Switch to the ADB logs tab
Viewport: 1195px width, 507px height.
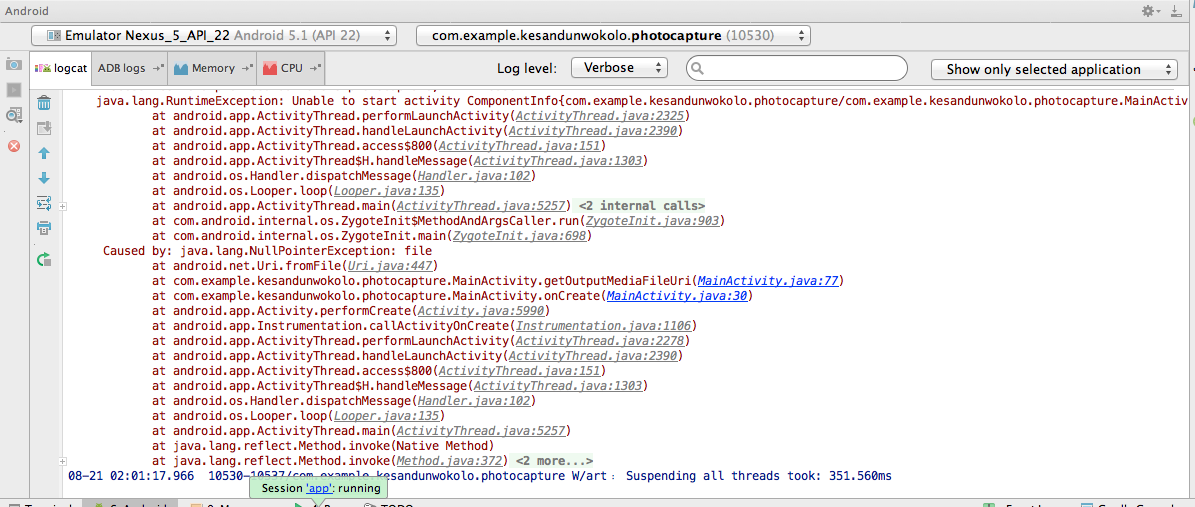click(x=130, y=69)
